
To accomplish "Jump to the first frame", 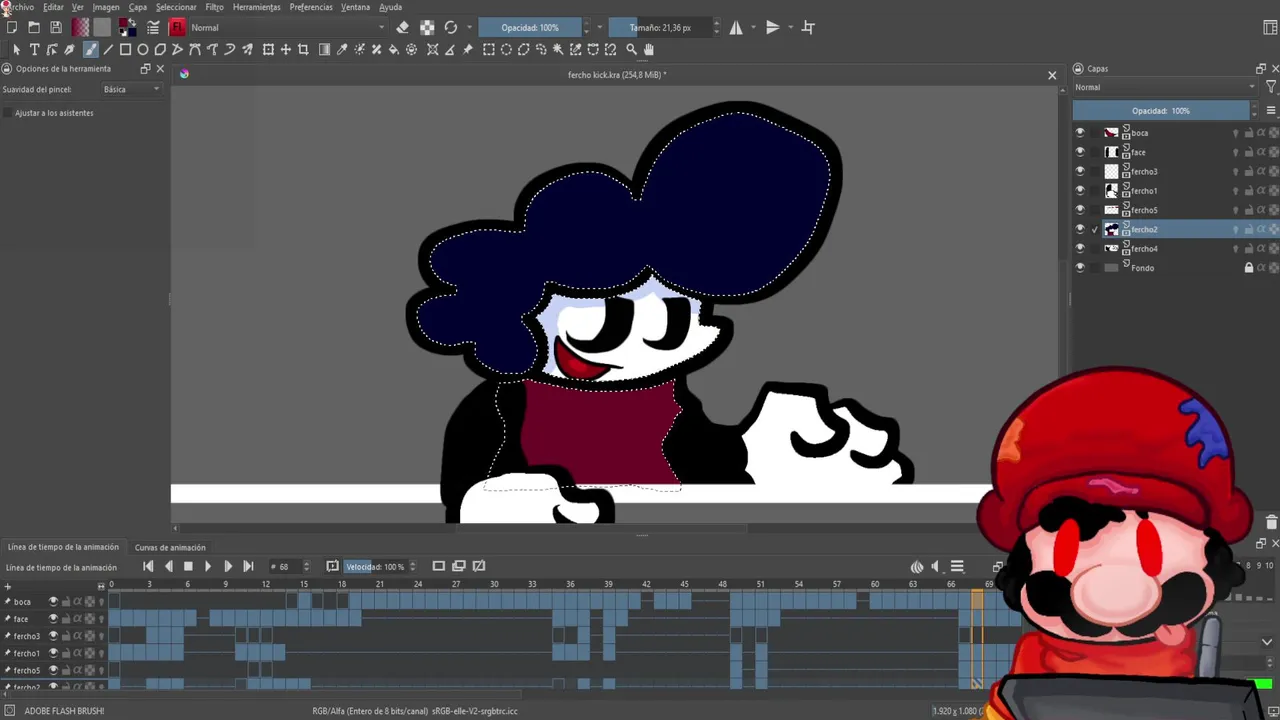I will pyautogui.click(x=148, y=567).
